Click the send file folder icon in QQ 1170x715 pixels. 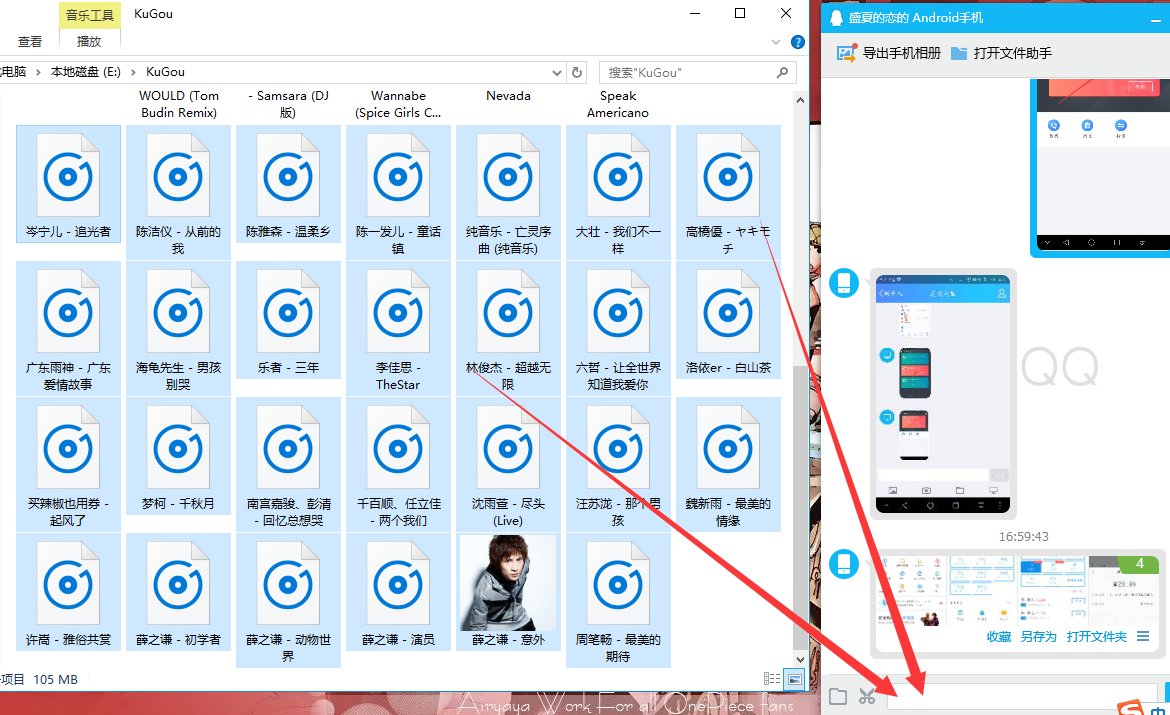pyautogui.click(x=838, y=696)
